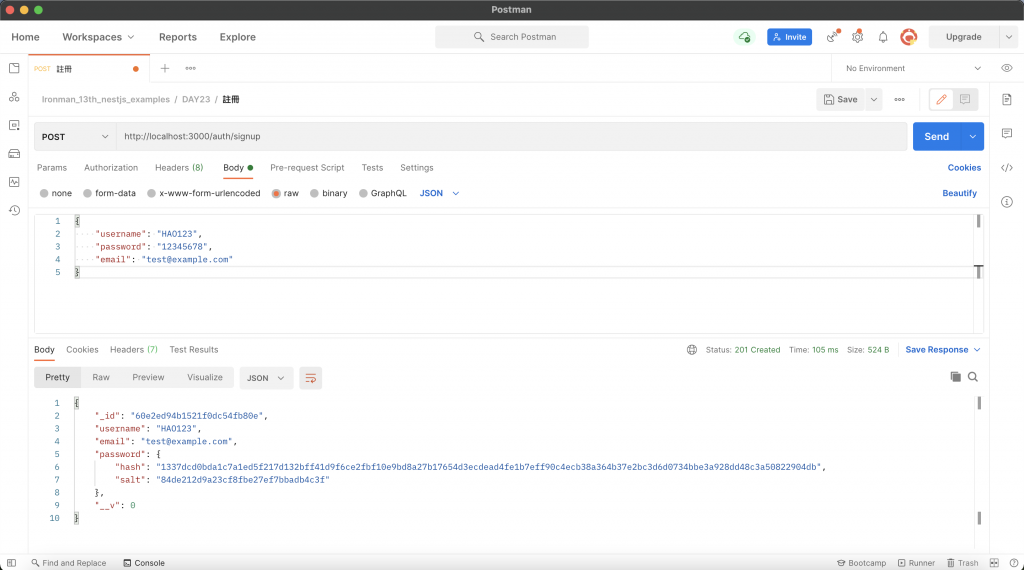The width and height of the screenshot is (1024, 570).
Task: Open the Upgrade dropdown arrow
Action: pyautogui.click(x=1008, y=37)
